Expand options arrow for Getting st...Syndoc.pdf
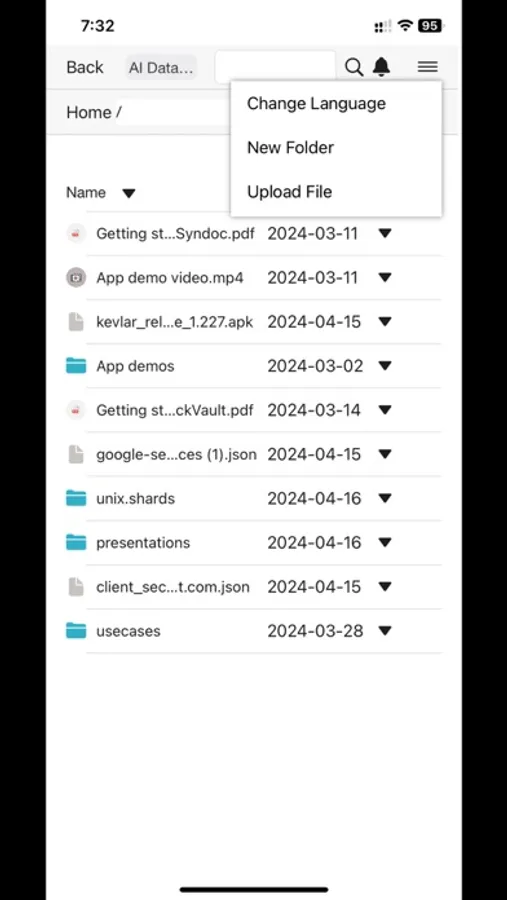507x900 pixels. click(x=385, y=234)
